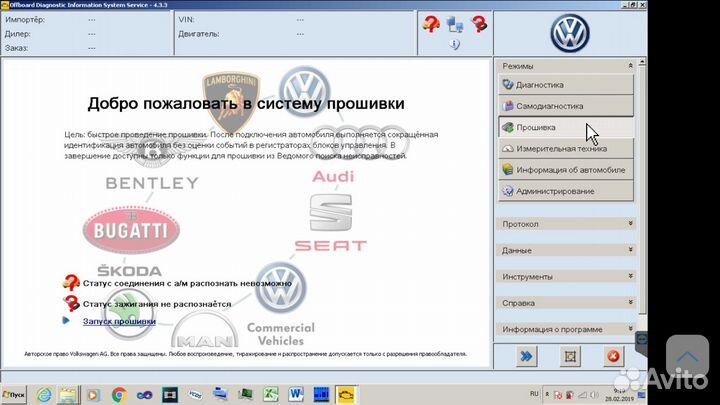The width and height of the screenshot is (720, 405).
Task: Click 'Статус зажигания не распознаётся' text
Action: click(x=157, y=304)
